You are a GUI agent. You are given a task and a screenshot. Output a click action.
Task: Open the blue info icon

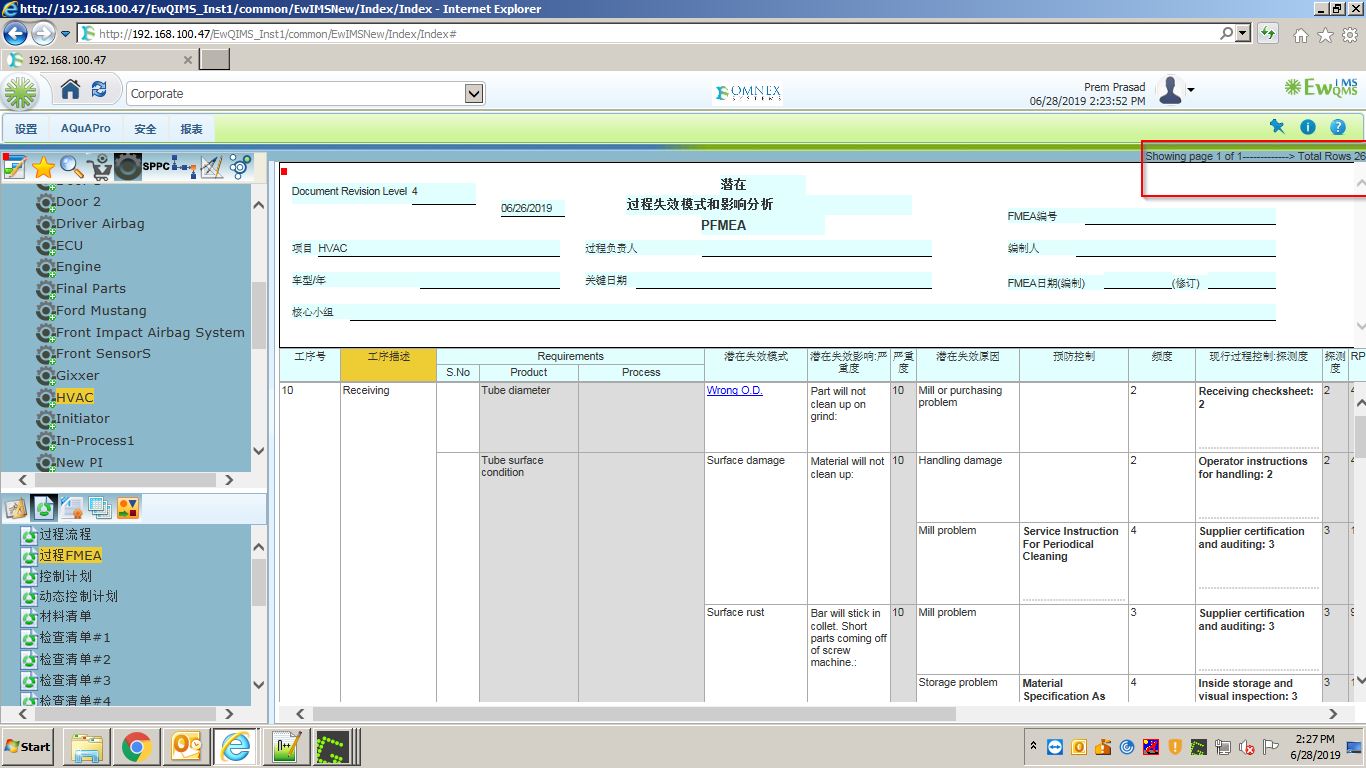click(x=1307, y=127)
